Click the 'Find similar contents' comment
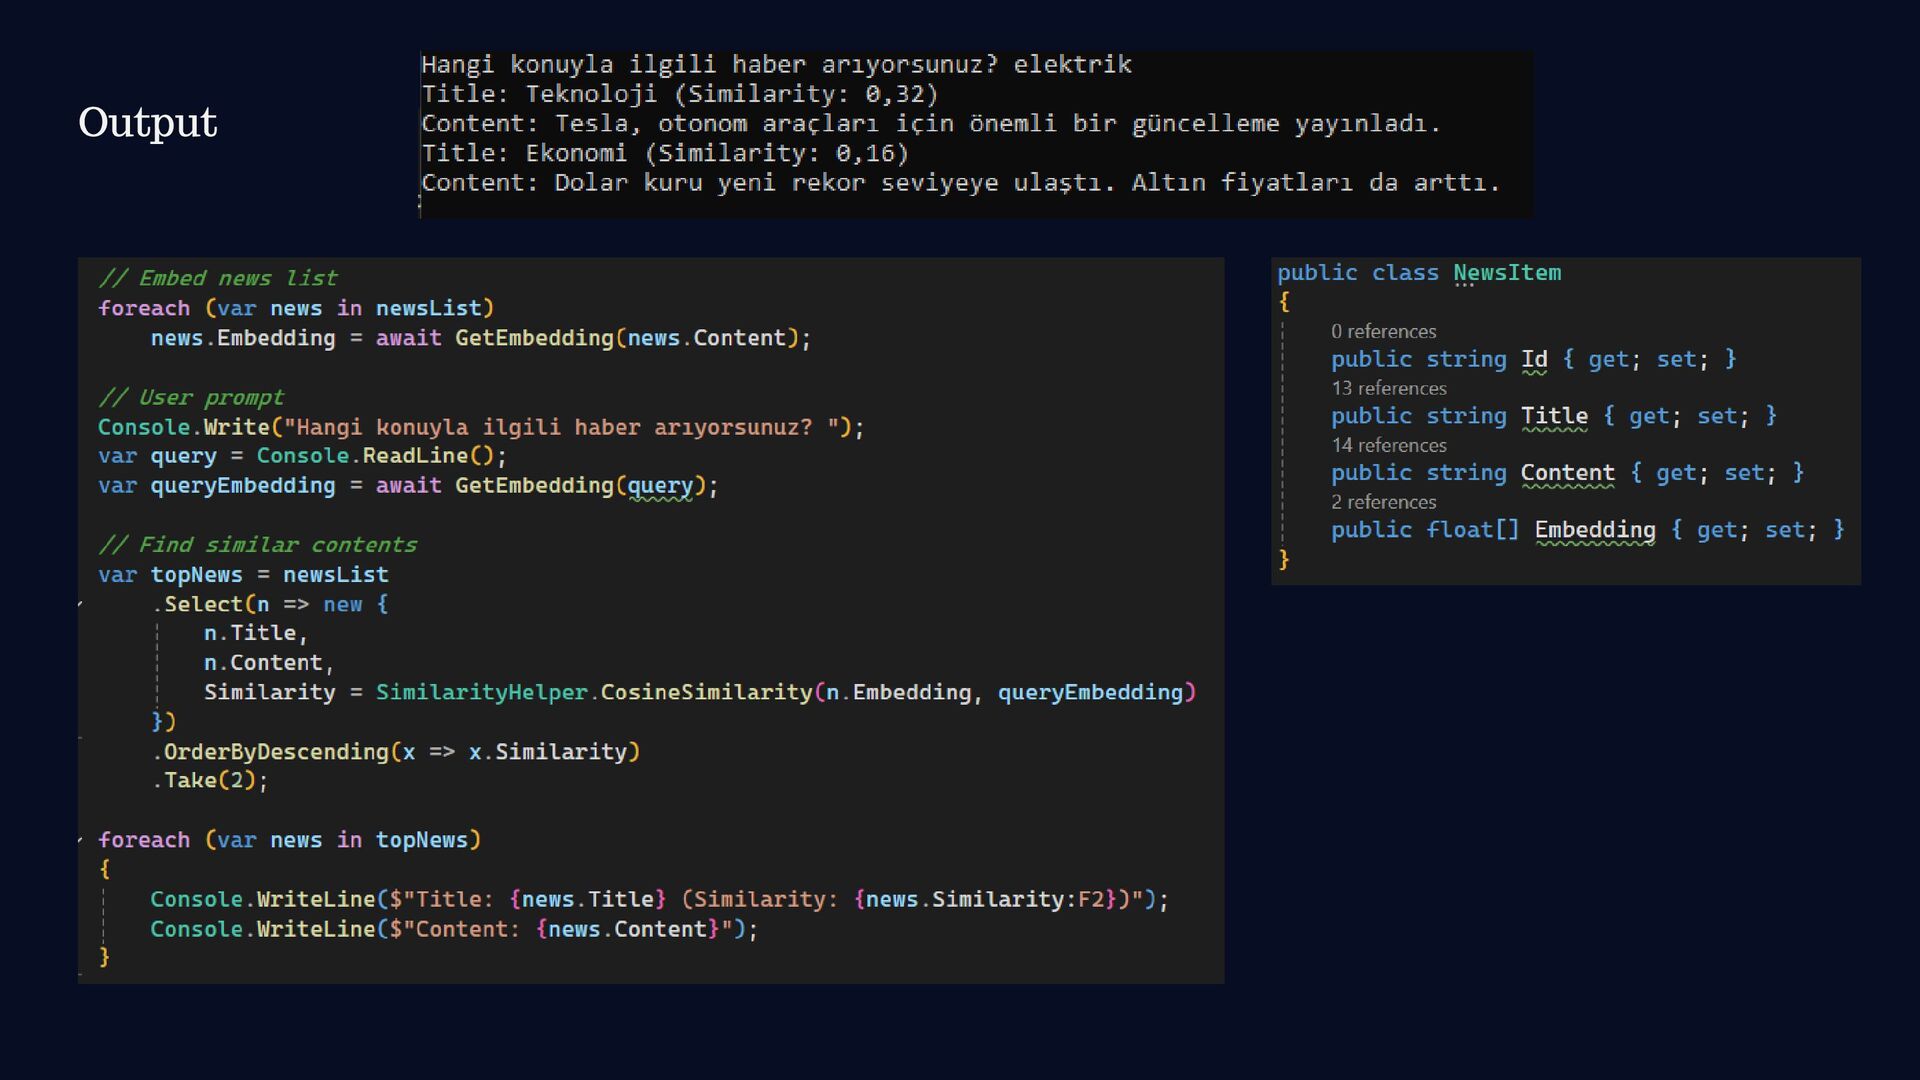 [x=257, y=545]
